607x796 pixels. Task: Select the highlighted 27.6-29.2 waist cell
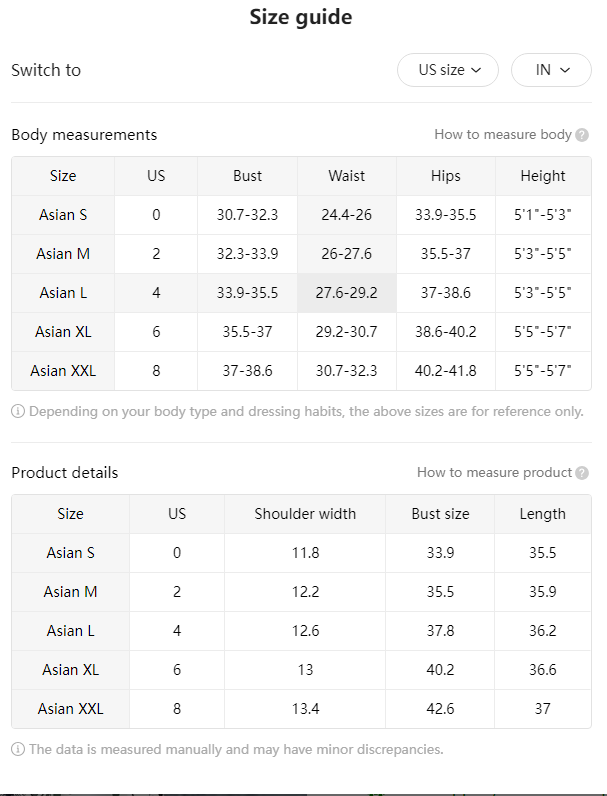pyautogui.click(x=347, y=293)
